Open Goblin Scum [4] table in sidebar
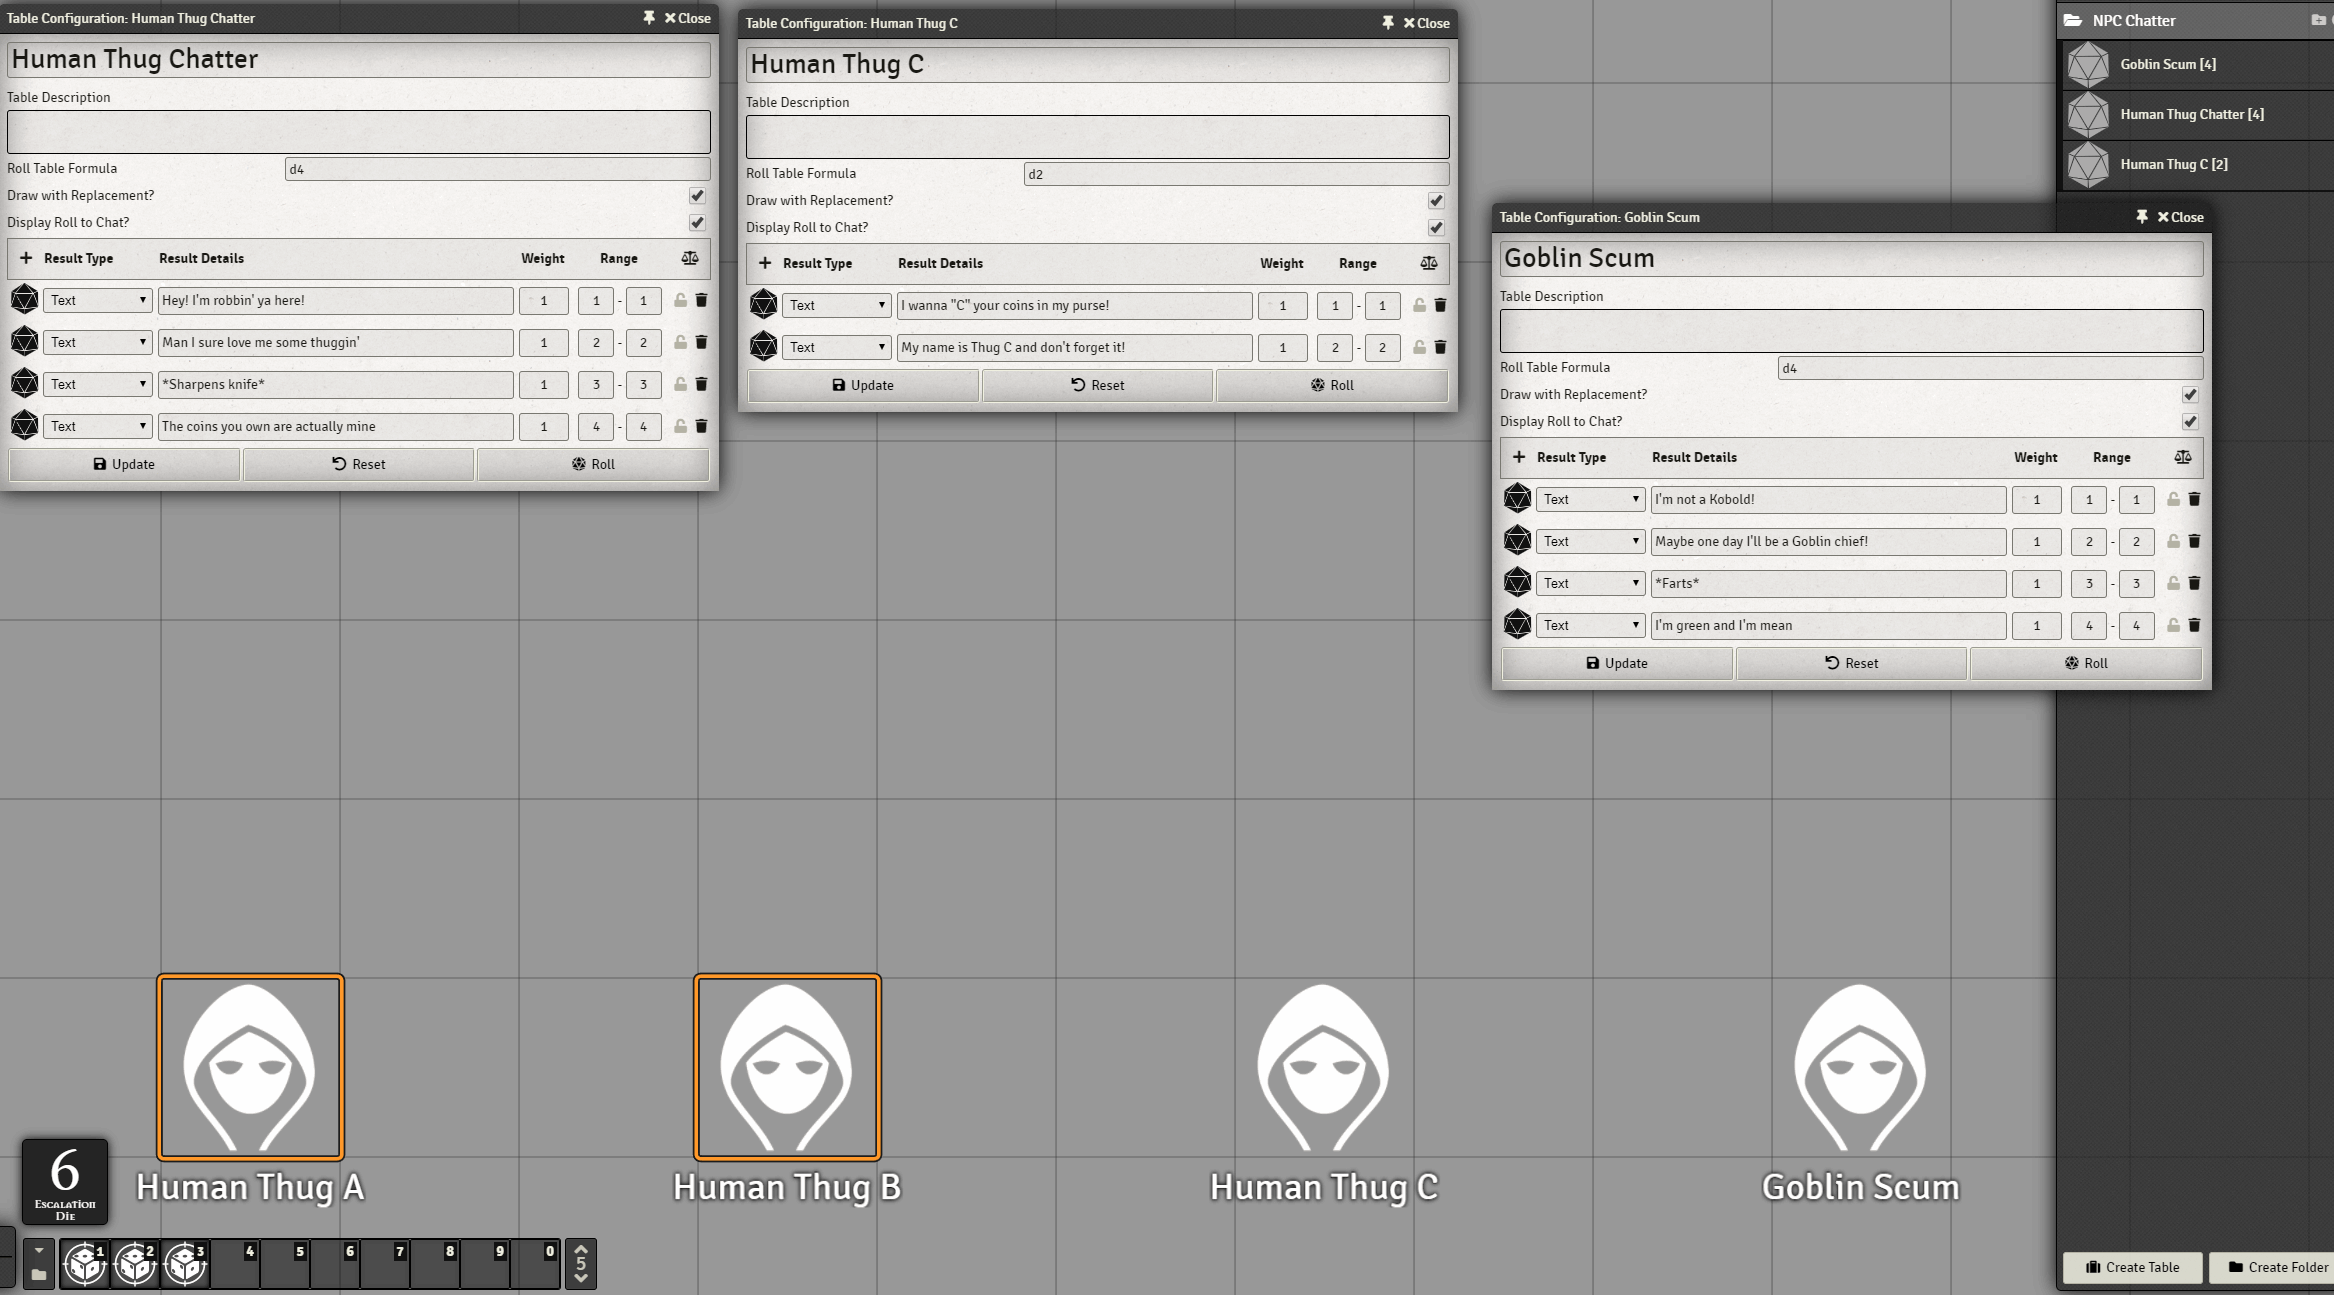This screenshot has height=1295, width=2334. [2167, 64]
